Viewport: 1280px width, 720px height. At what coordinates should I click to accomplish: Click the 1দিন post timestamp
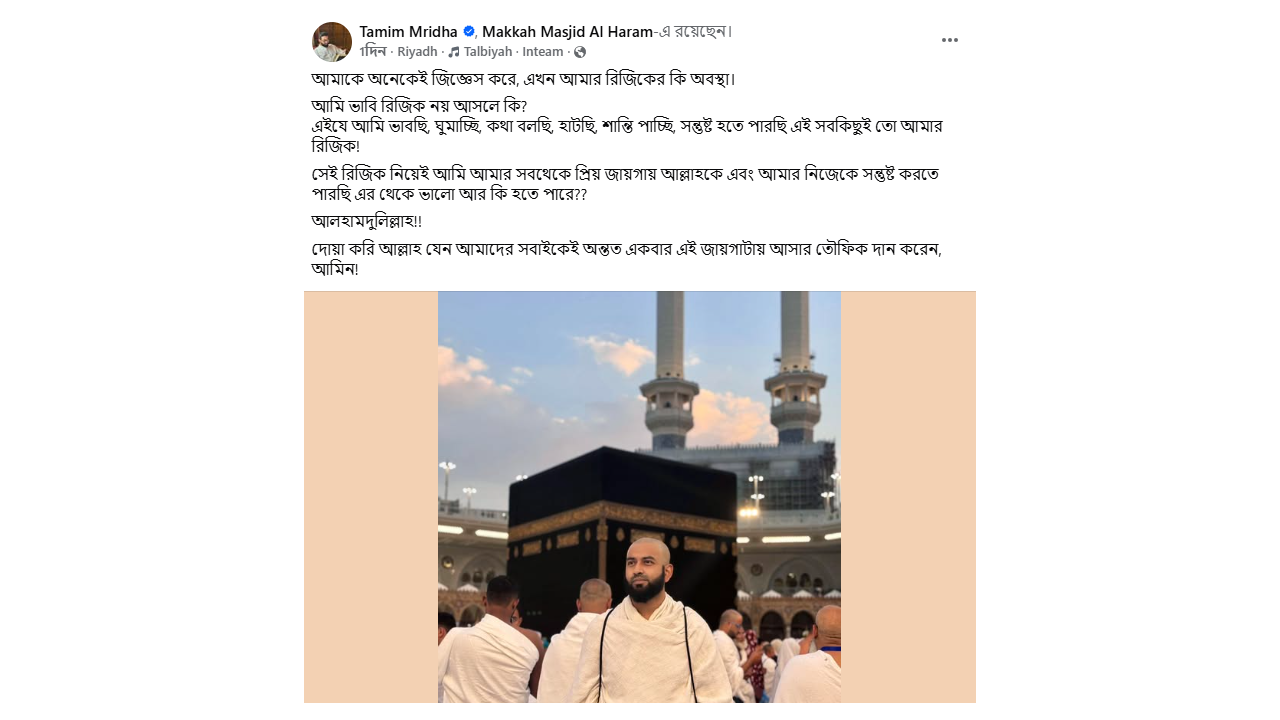coord(373,52)
